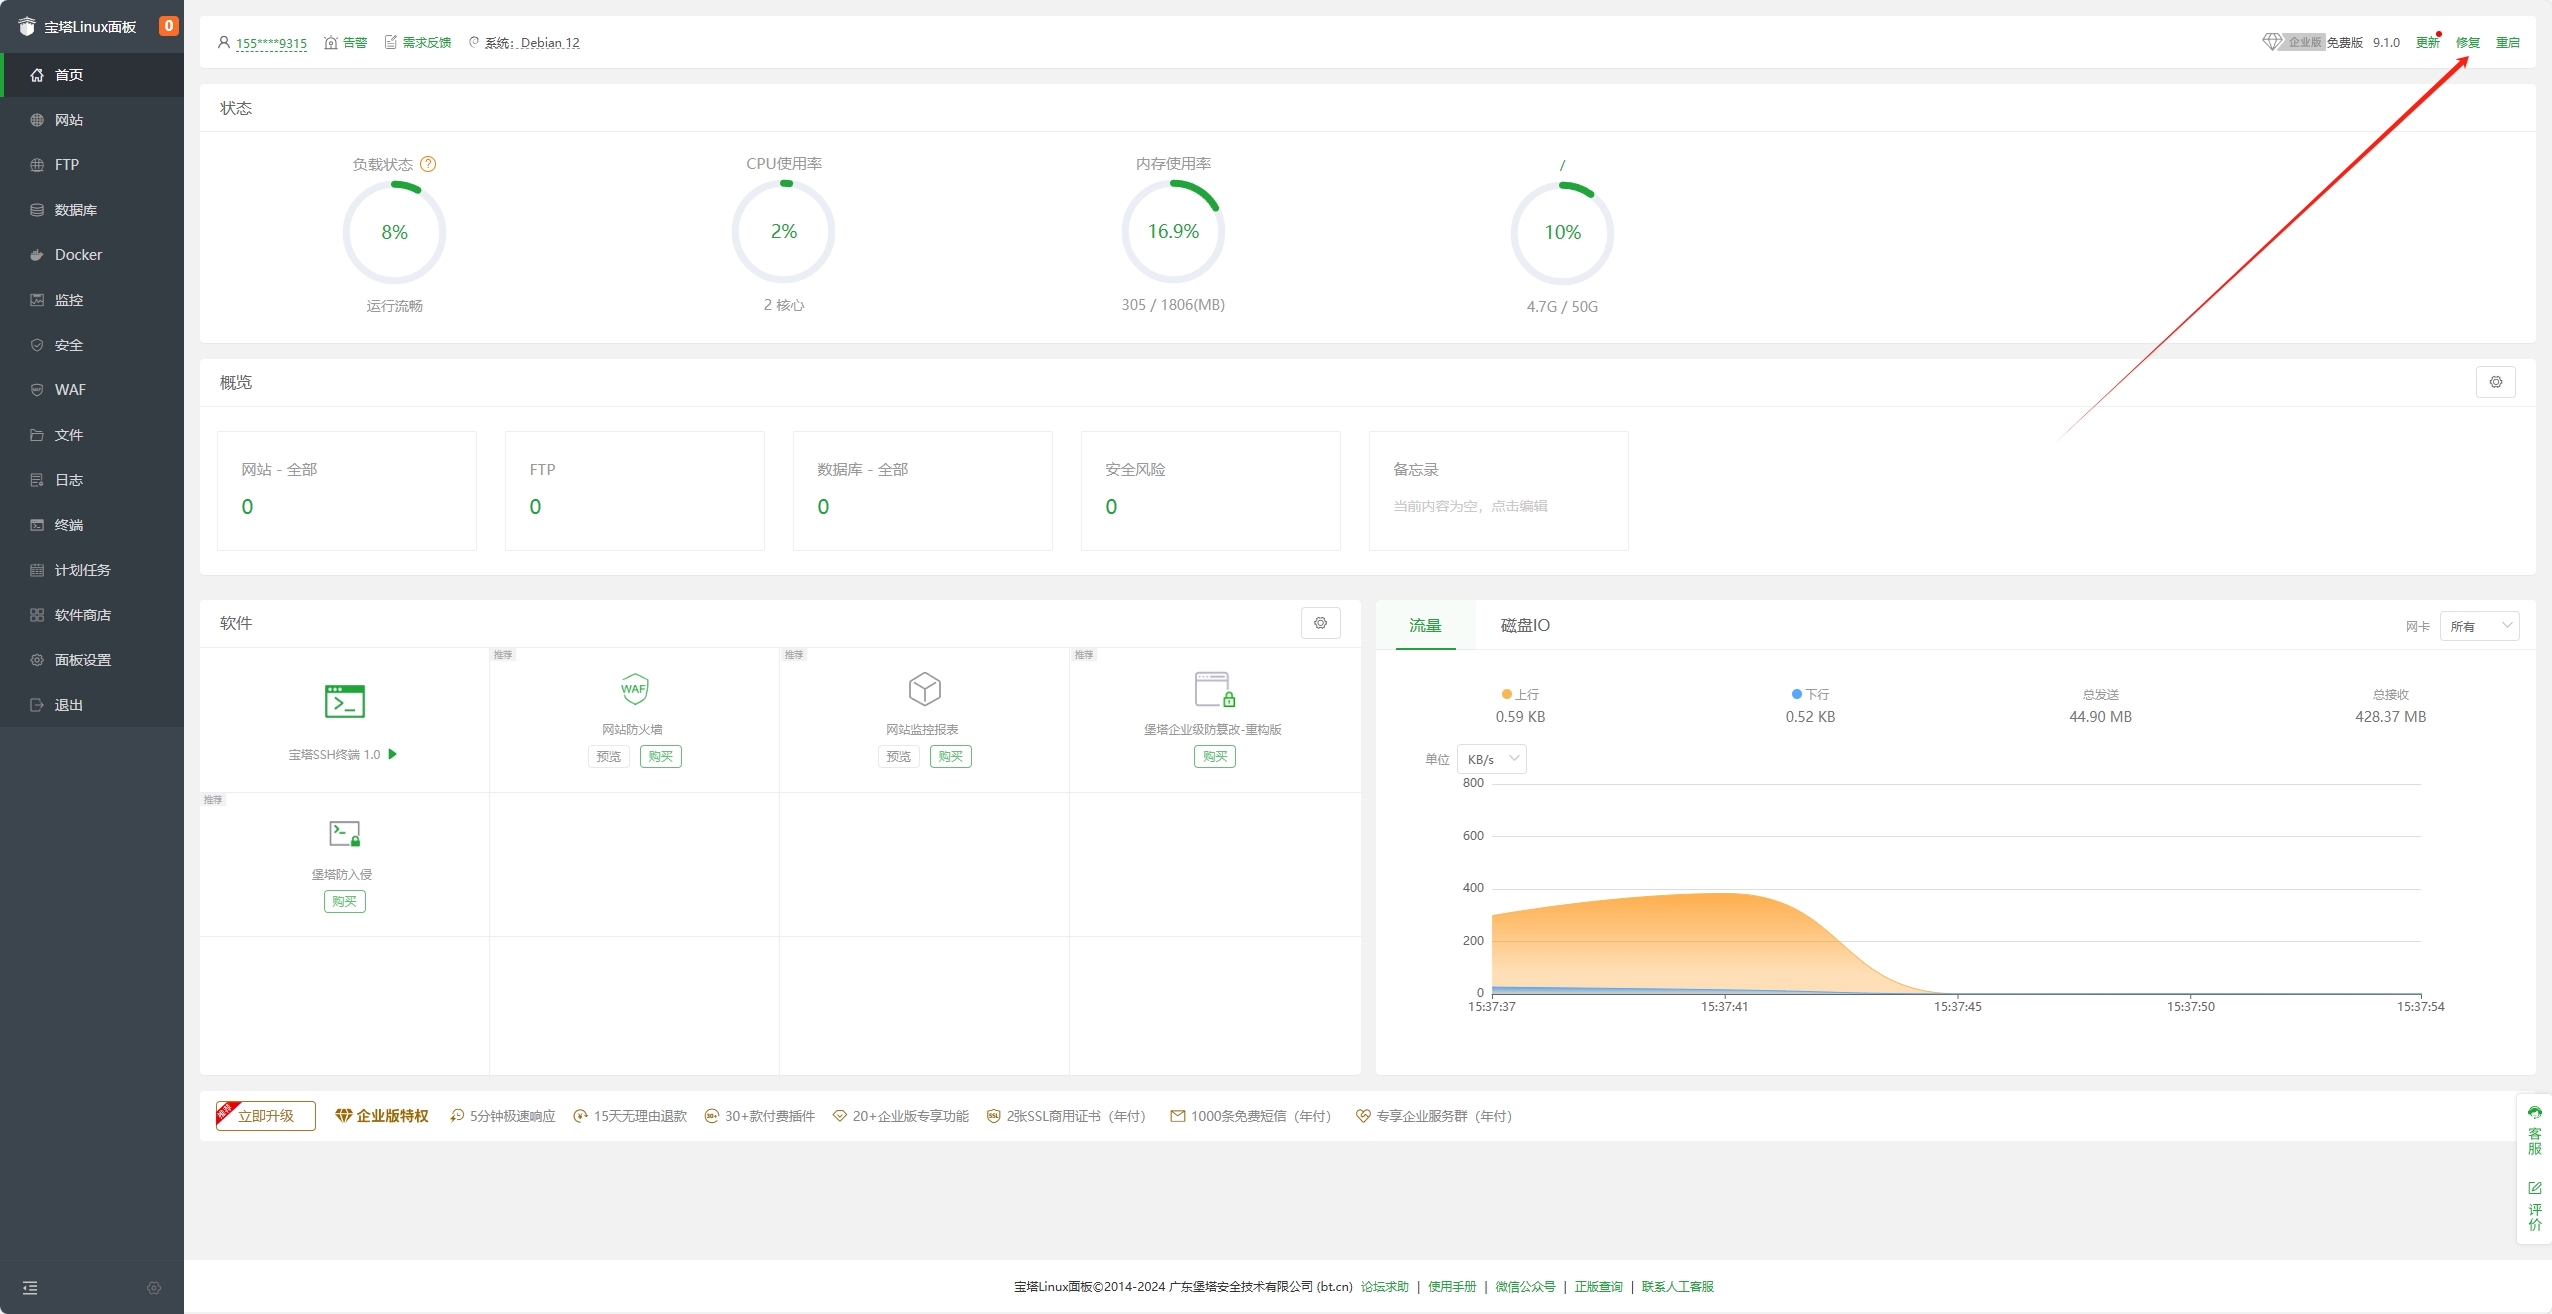The width and height of the screenshot is (2552, 1314).
Task: Open the 宝塔SSH终端 software icon
Action: tap(344, 701)
